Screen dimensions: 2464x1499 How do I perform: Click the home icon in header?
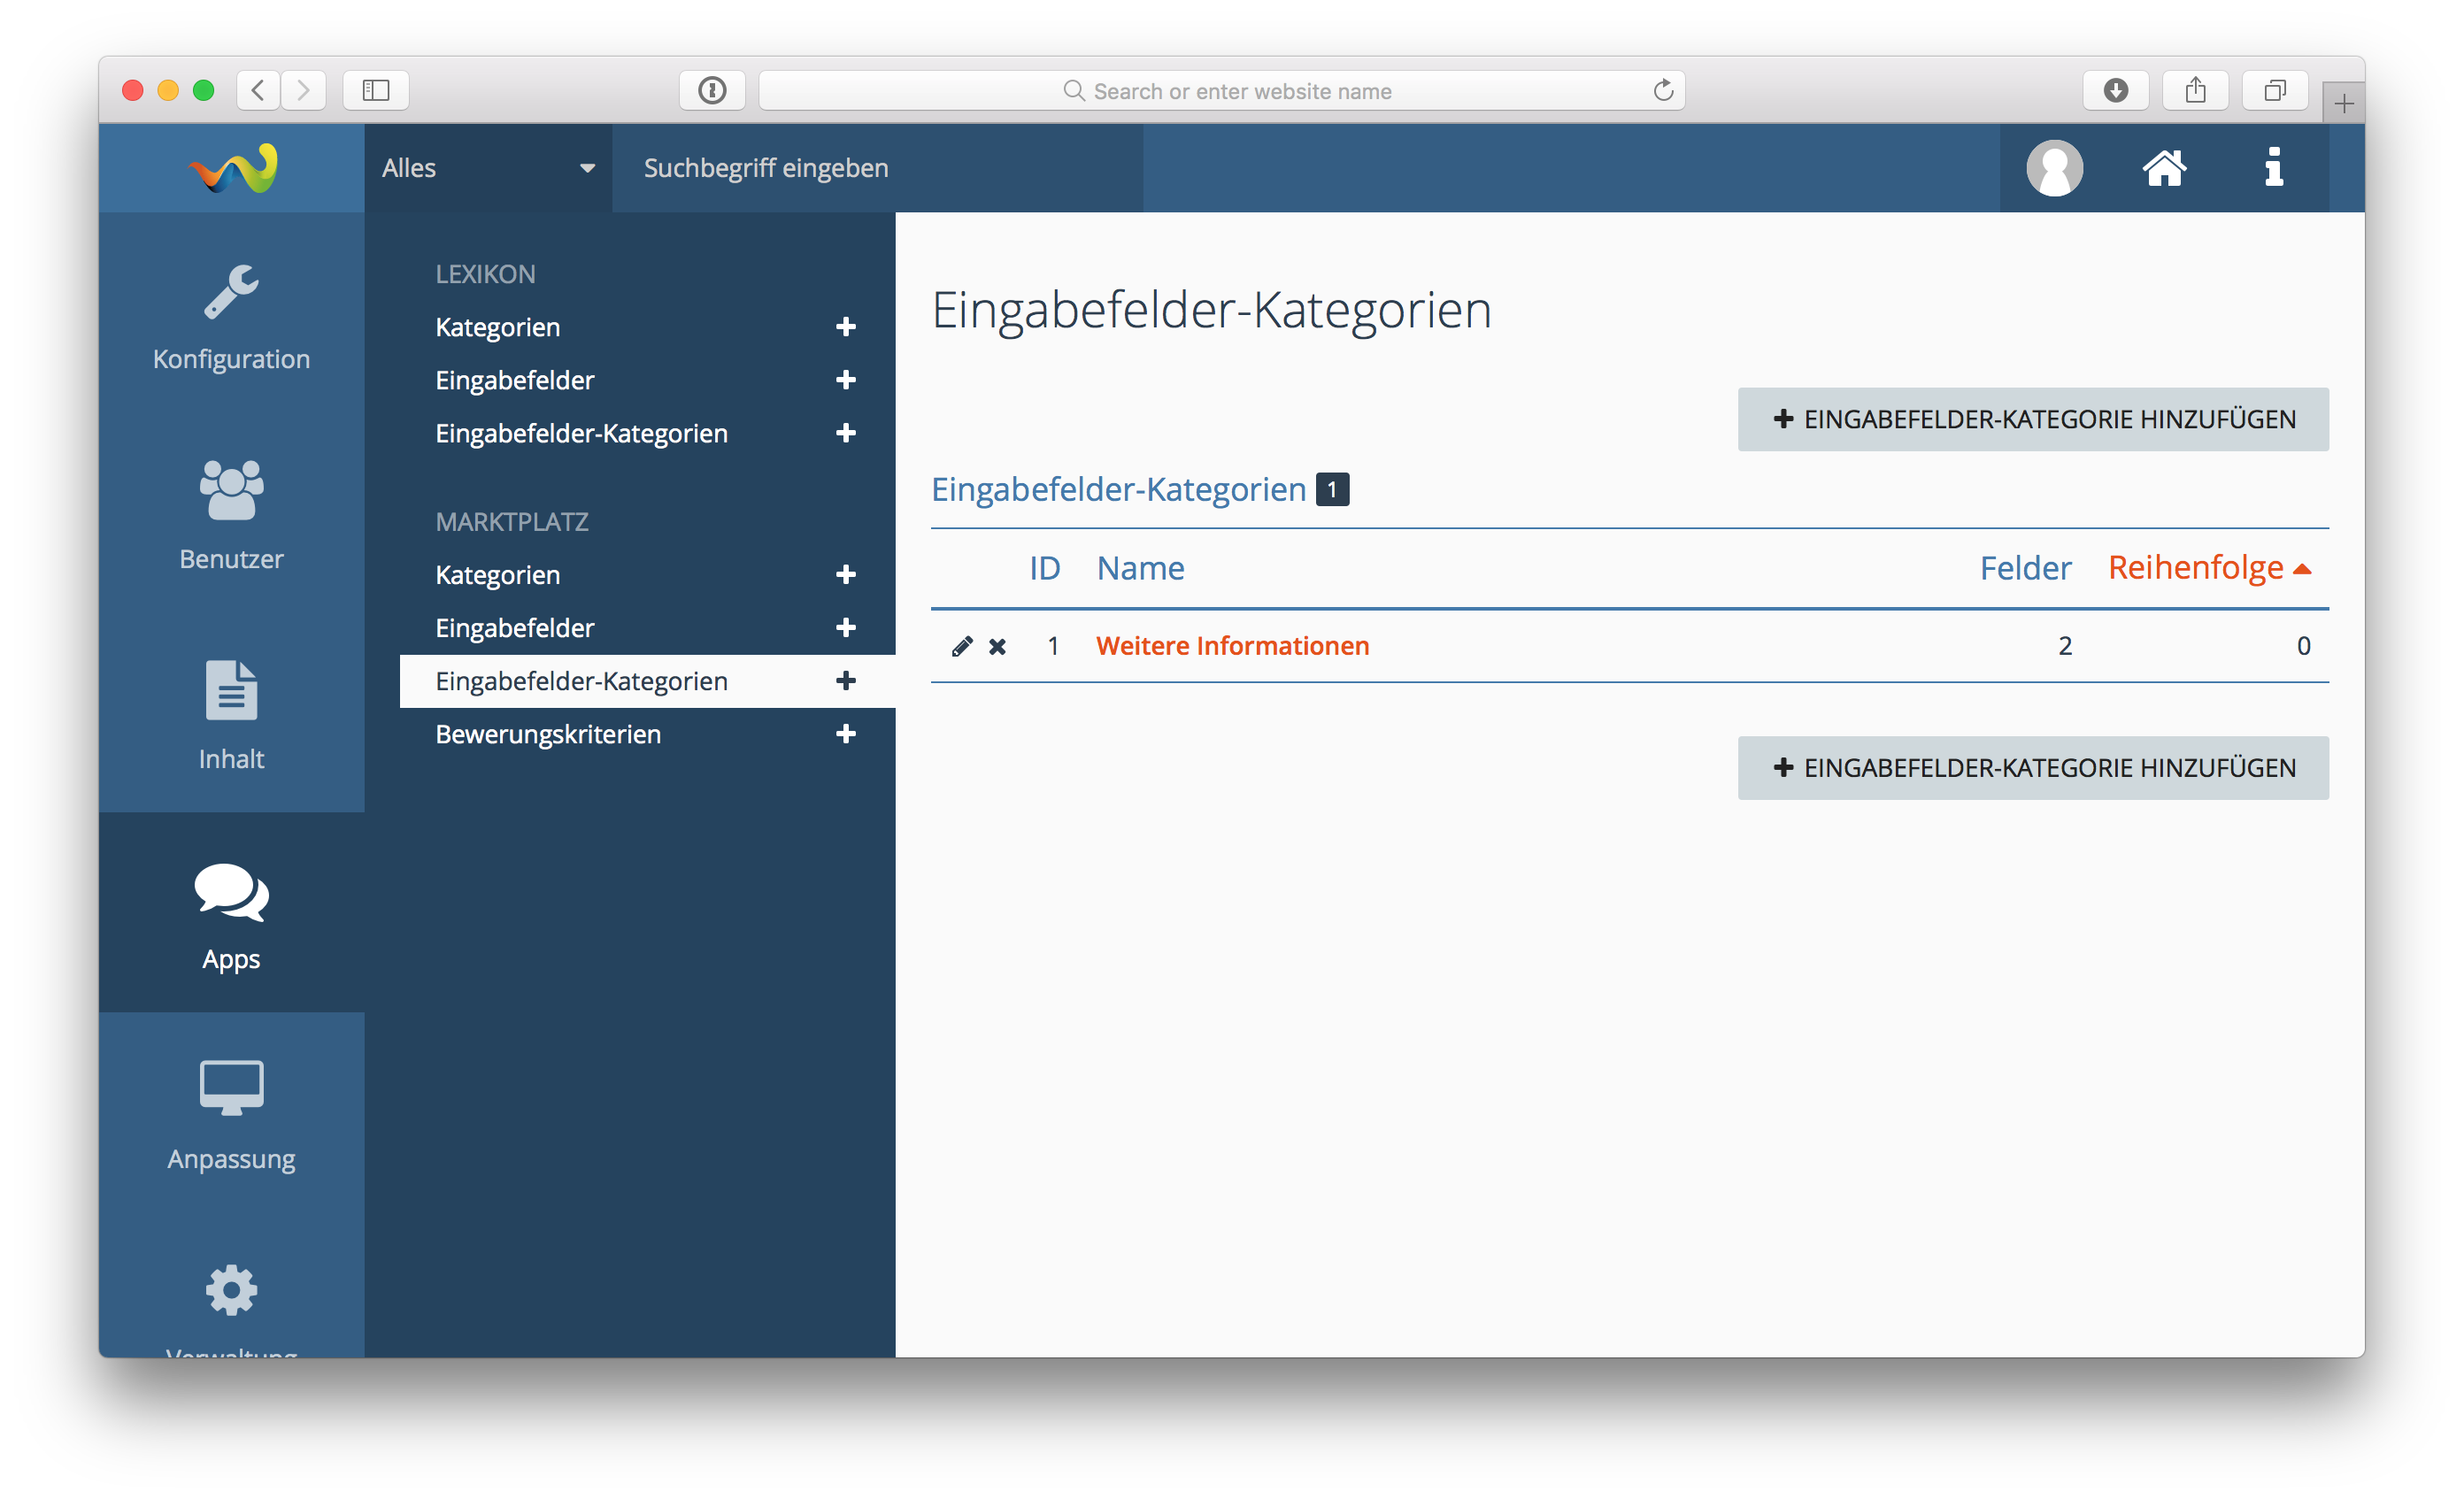coord(2164,168)
